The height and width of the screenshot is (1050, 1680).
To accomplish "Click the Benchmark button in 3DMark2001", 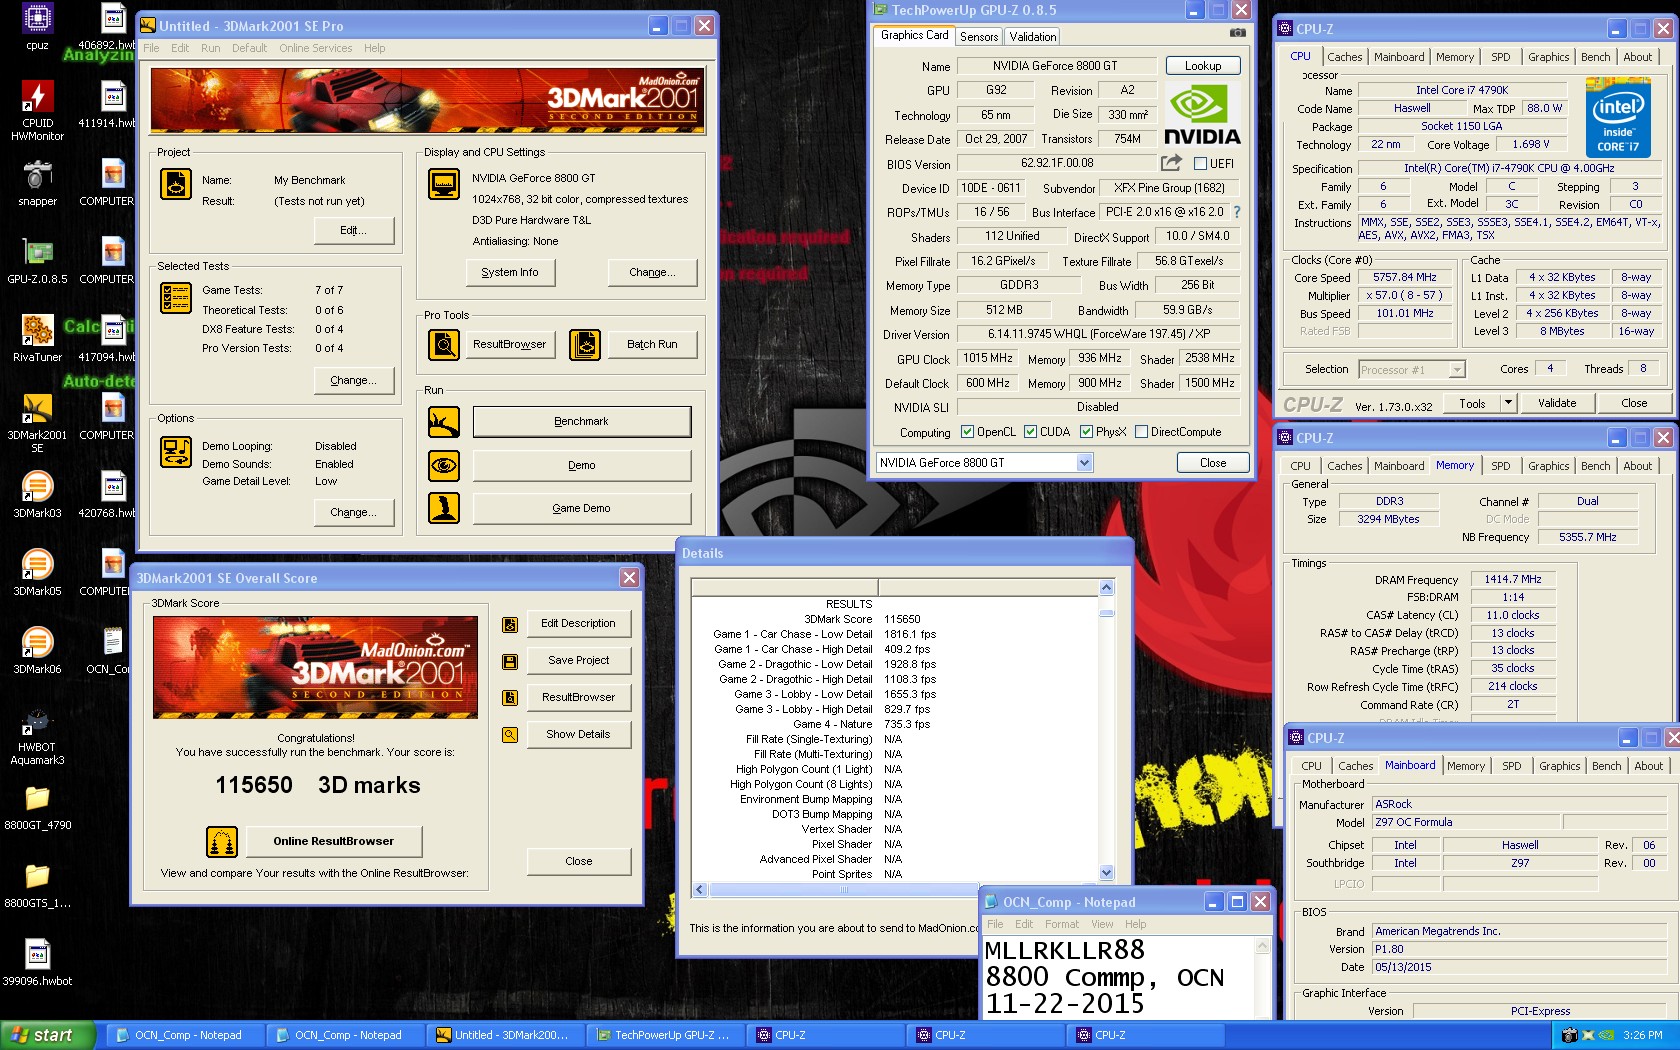I will [582, 422].
